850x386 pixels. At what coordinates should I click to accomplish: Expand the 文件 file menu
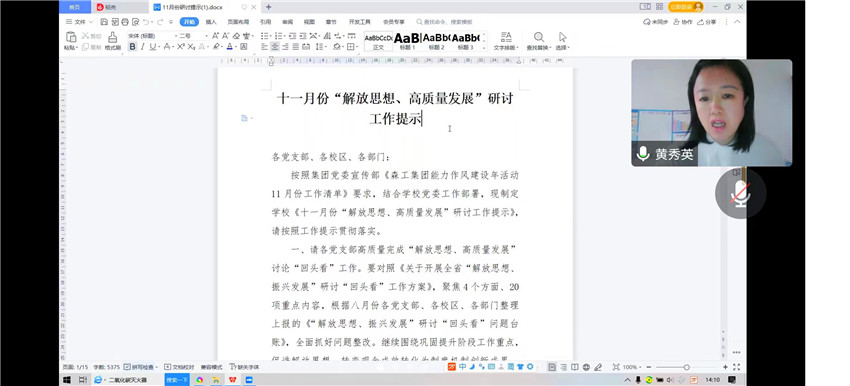79,22
